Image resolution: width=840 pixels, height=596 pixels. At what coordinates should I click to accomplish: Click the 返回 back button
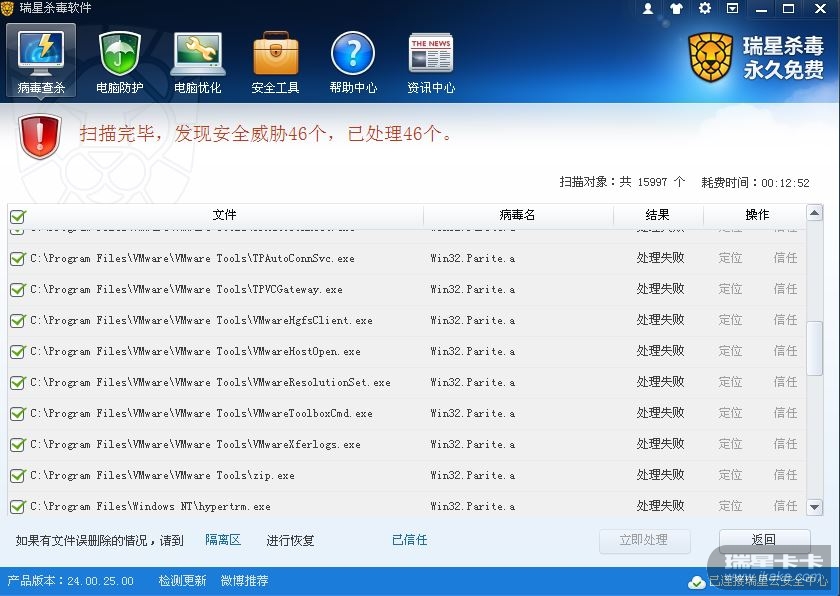click(764, 540)
